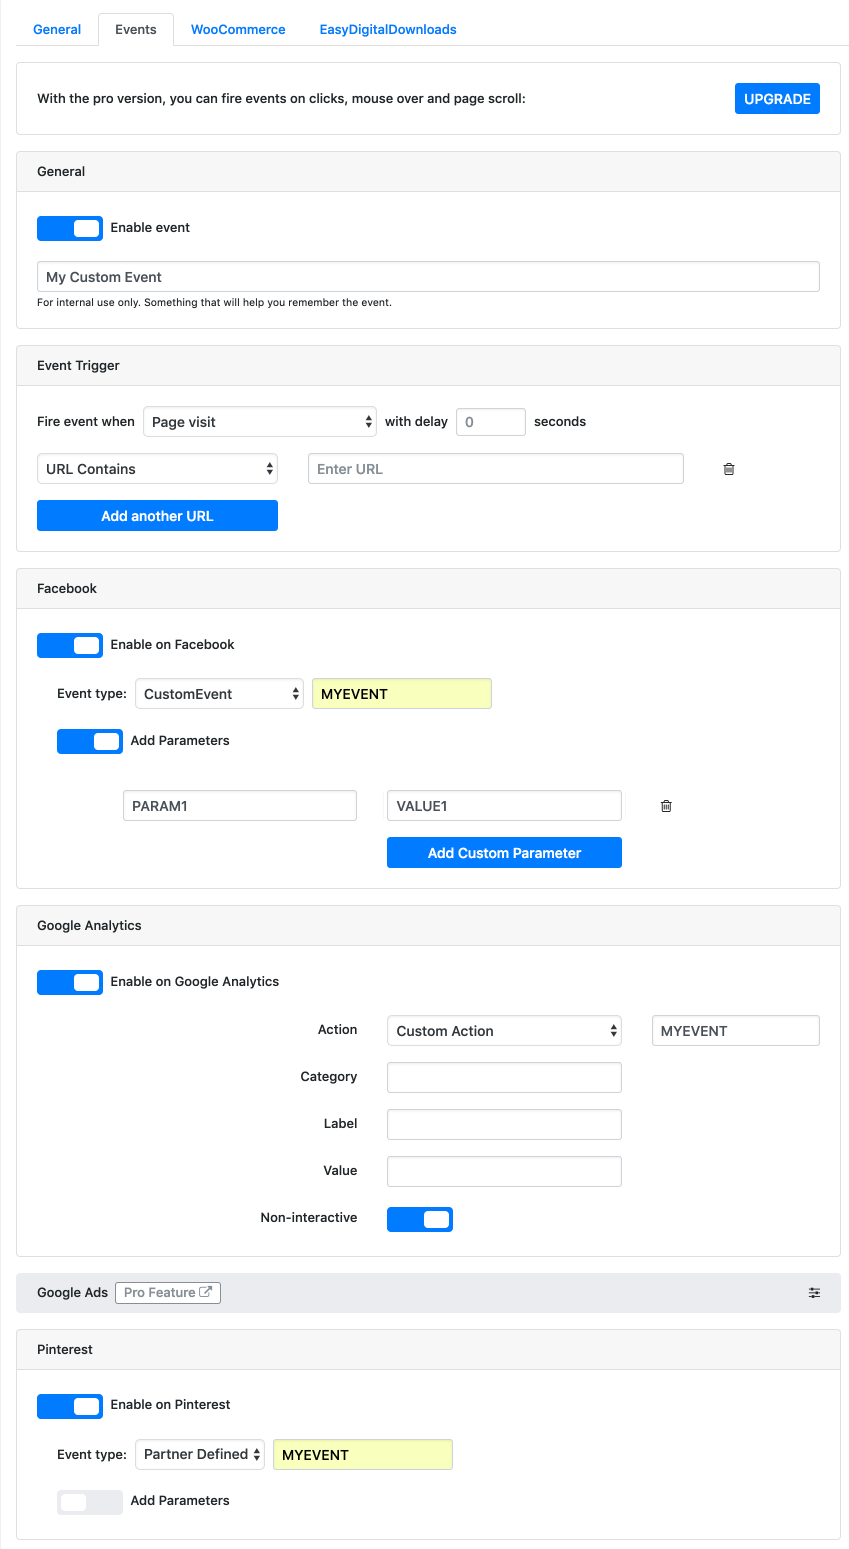The image size is (849, 1549).
Task: Toggle Enable on Google Analytics switch
Action: tap(70, 982)
